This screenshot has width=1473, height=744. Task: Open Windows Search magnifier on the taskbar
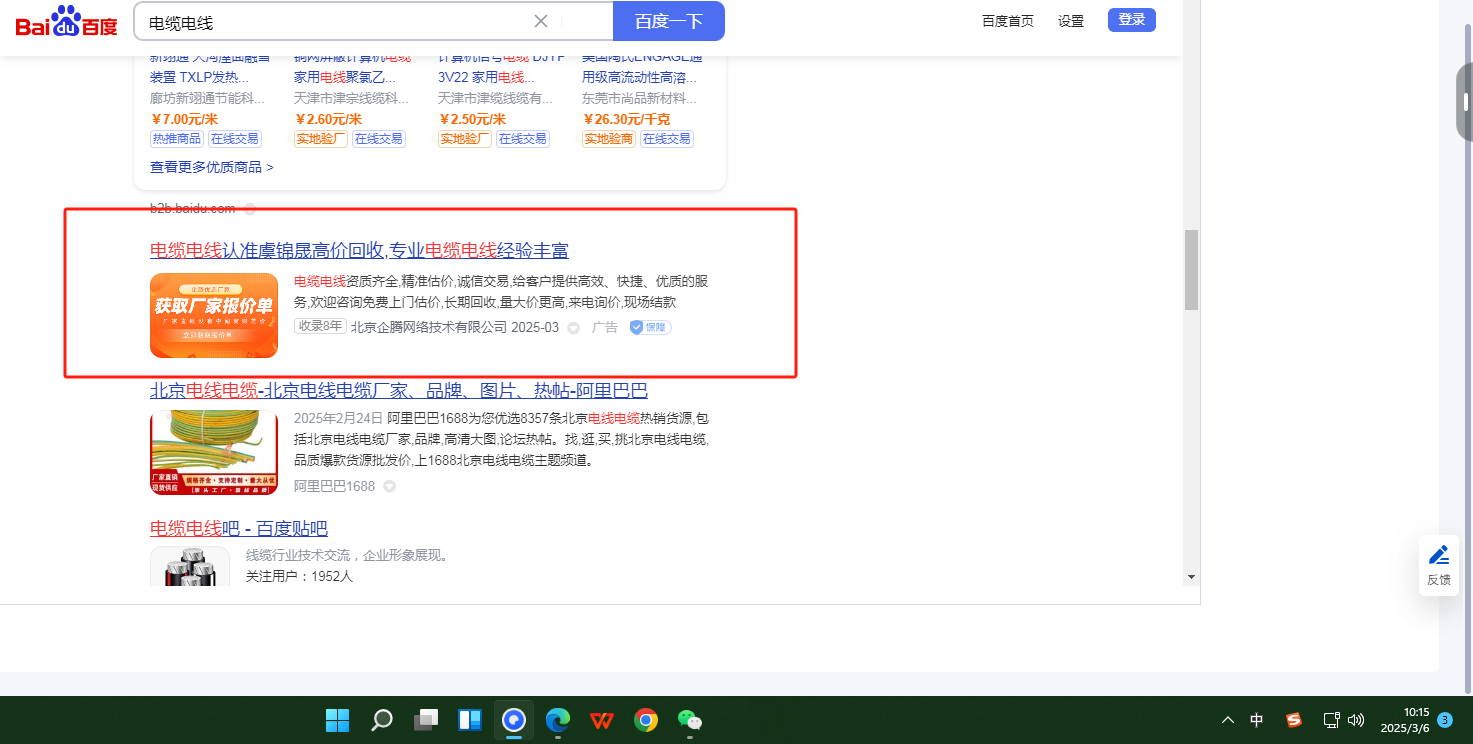click(x=382, y=720)
